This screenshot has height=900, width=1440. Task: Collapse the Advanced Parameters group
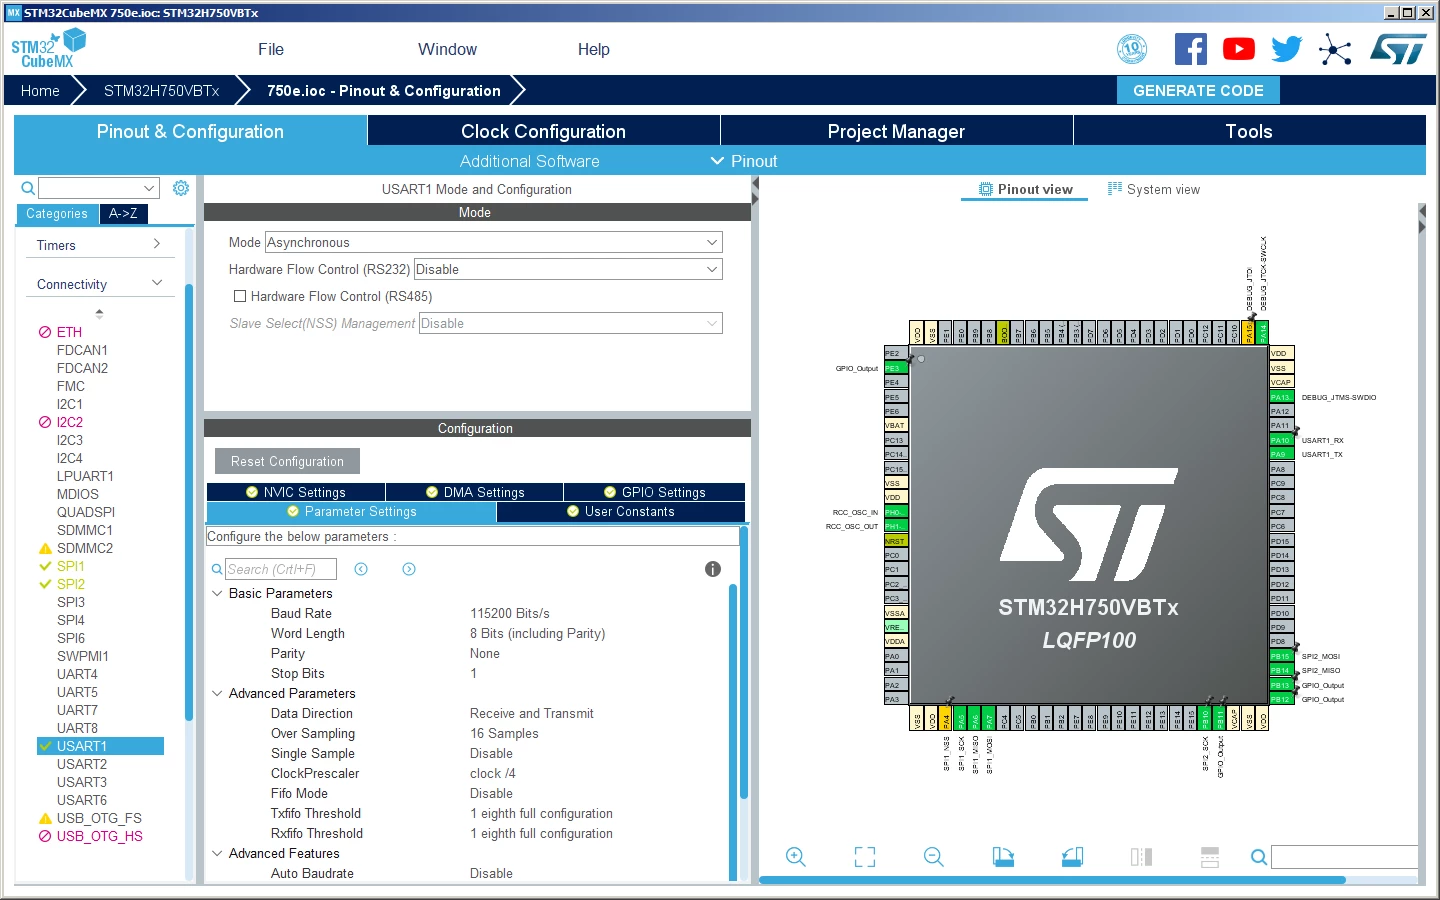pyautogui.click(x=217, y=693)
